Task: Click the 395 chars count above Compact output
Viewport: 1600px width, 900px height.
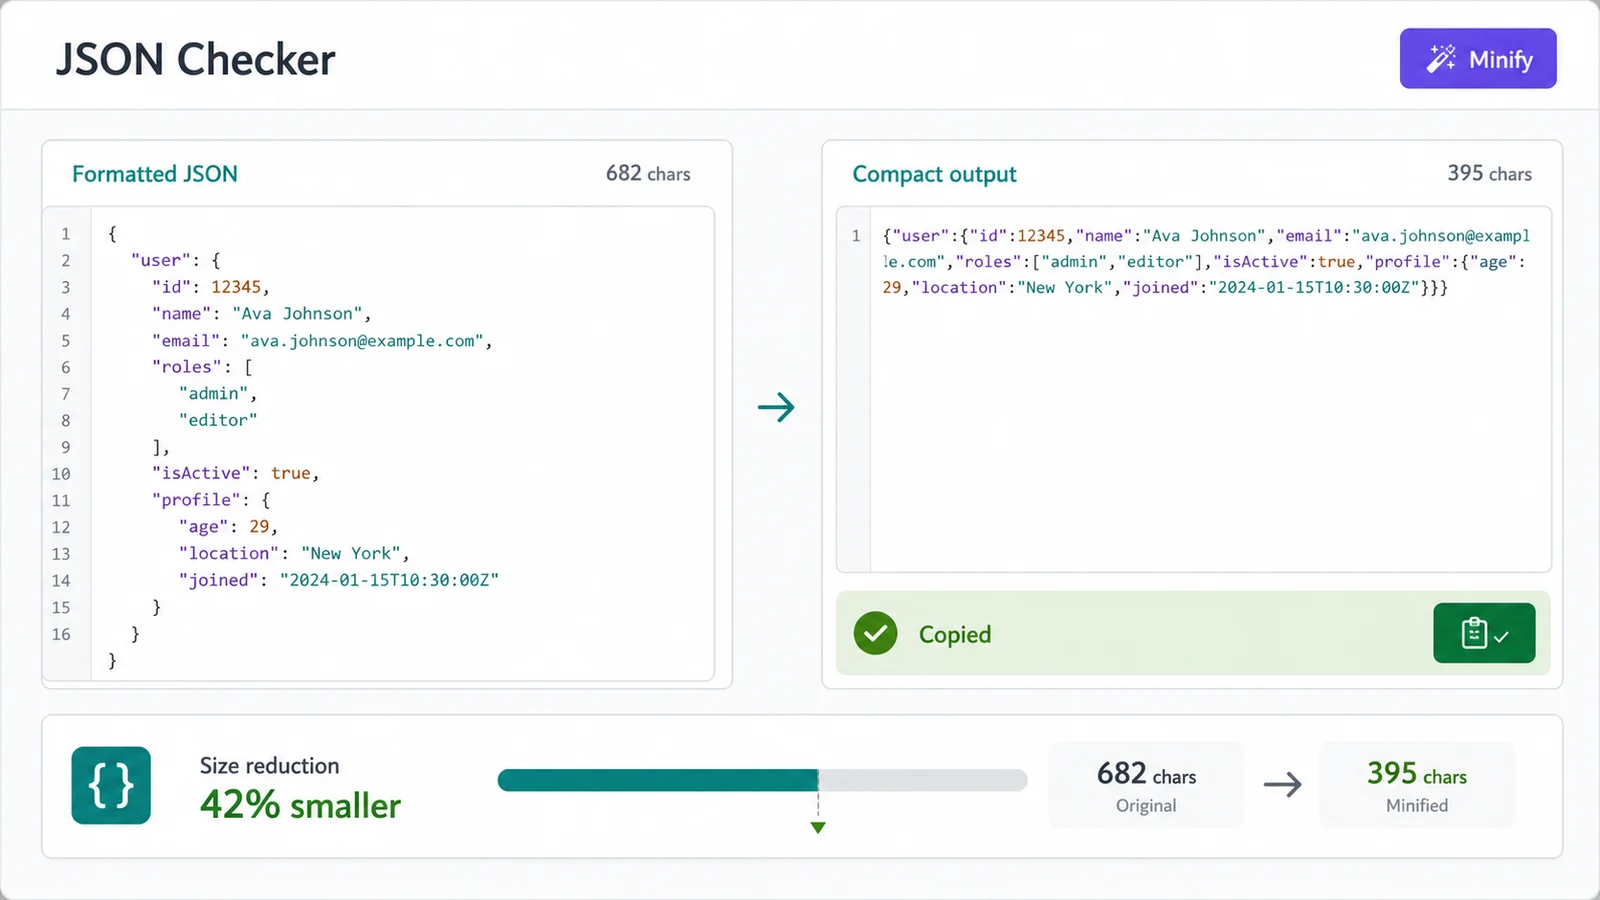Action: click(x=1489, y=174)
